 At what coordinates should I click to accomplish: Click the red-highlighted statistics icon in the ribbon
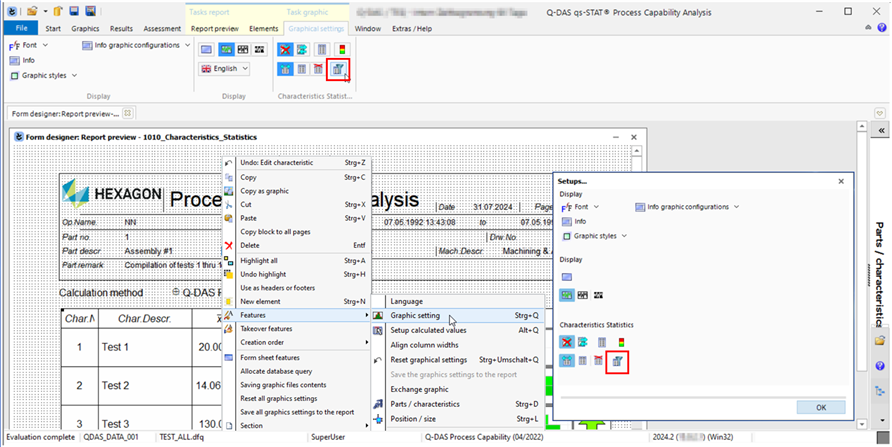coord(338,69)
